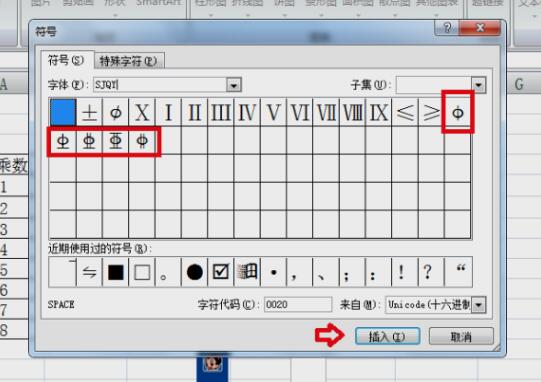The height and width of the screenshot is (382, 541).
Task: Pick recent symbol checked box
Action: [x=221, y=272]
